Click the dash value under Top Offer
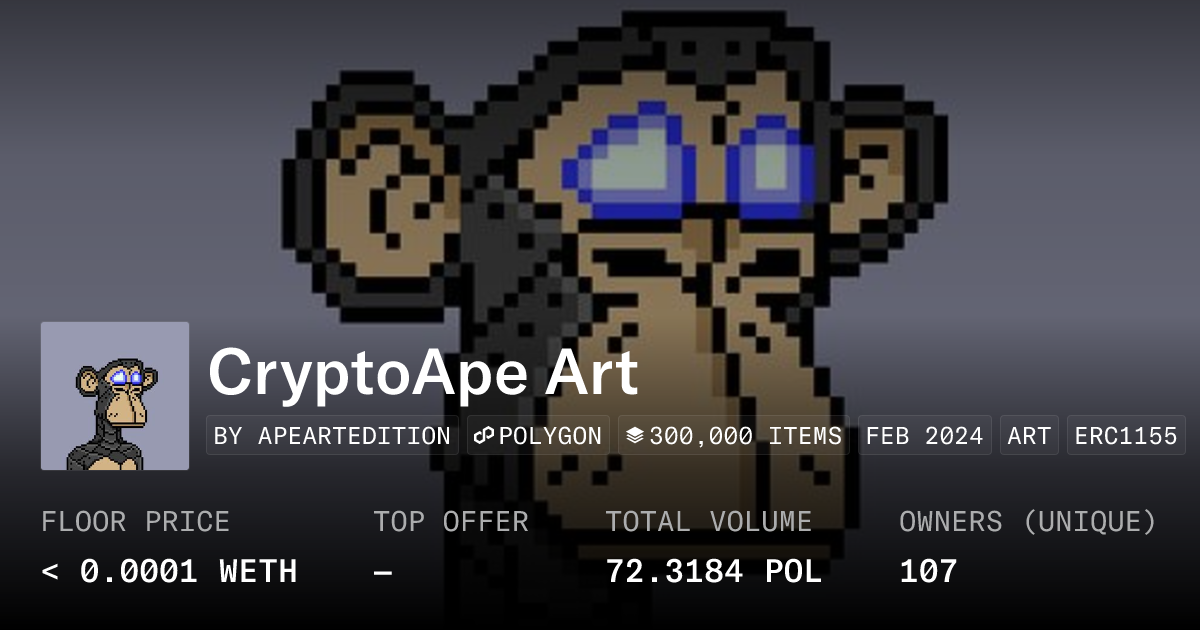Screen dimensions: 1200x630 pyautogui.click(x=383, y=572)
